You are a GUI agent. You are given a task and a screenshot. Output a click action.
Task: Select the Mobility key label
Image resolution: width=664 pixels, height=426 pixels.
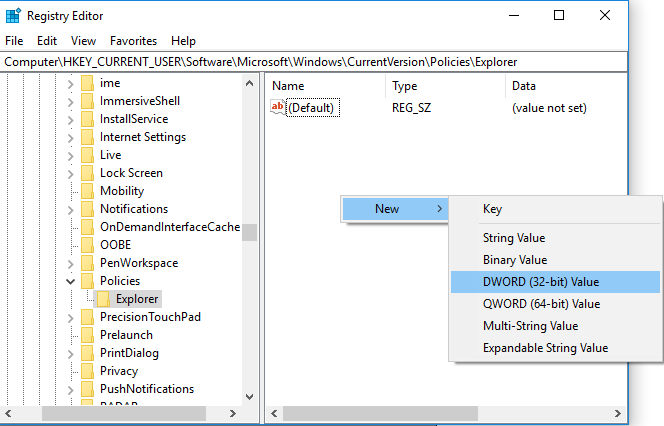click(x=122, y=191)
